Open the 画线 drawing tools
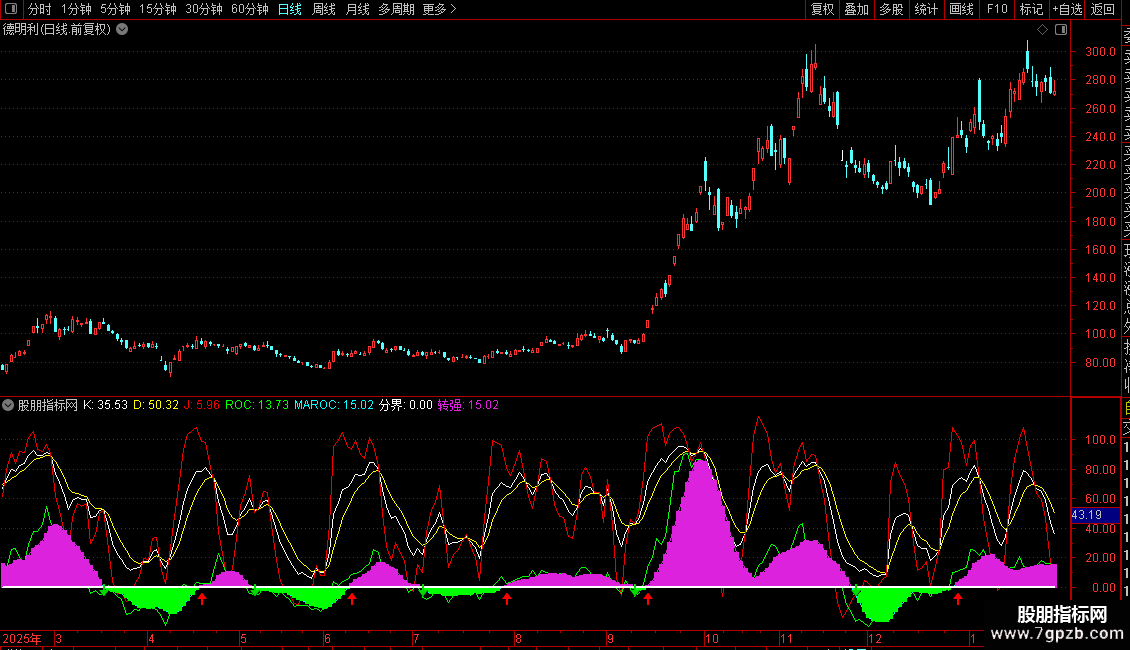 click(x=961, y=9)
